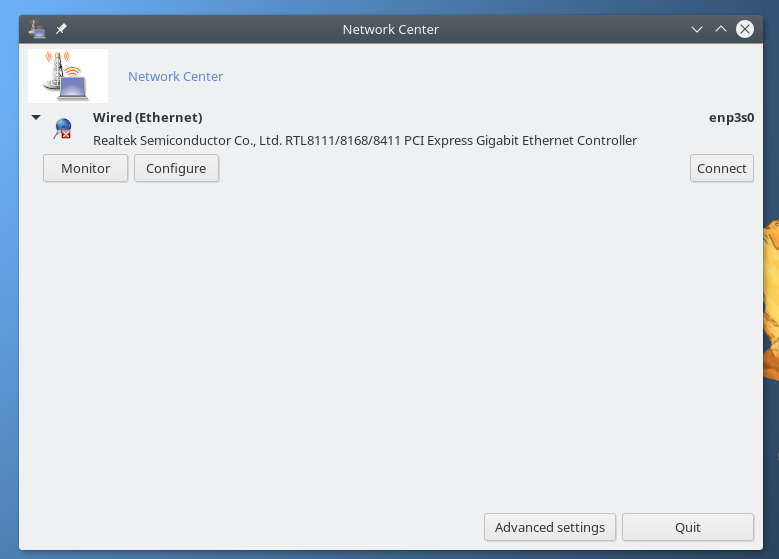The width and height of the screenshot is (779, 559).
Task: Open Configure for the wired interface
Action: (176, 168)
